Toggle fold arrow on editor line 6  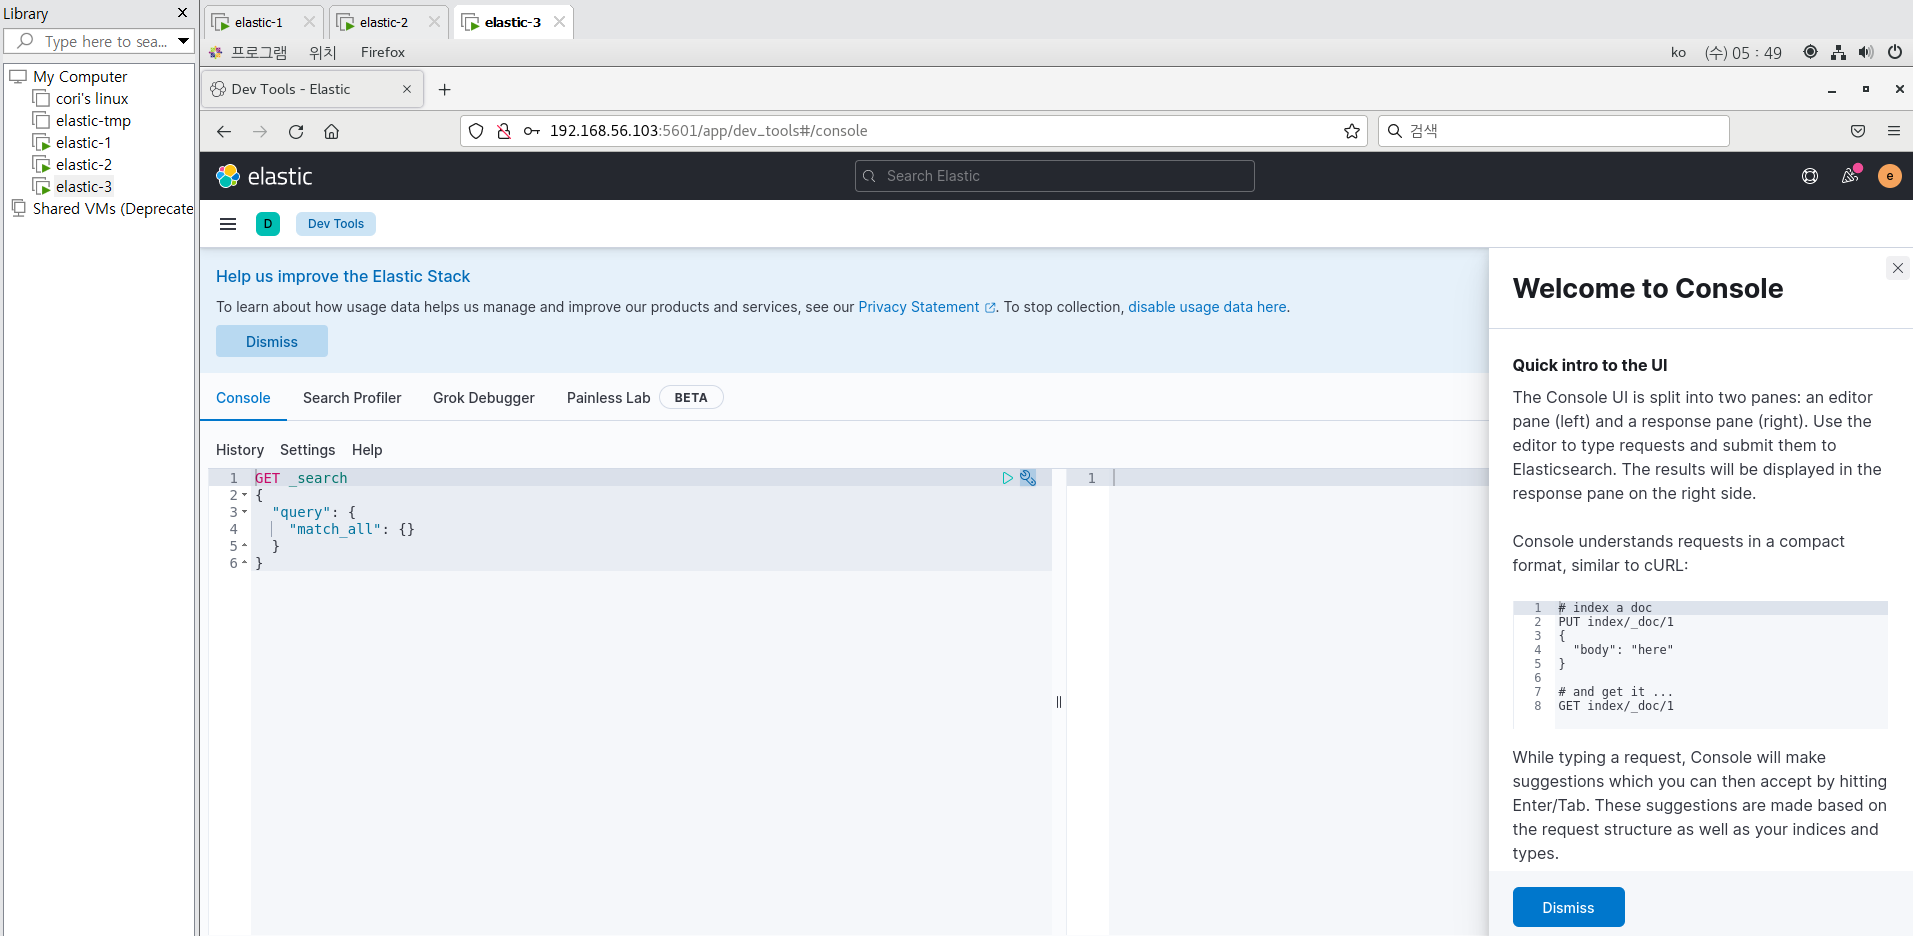click(244, 563)
